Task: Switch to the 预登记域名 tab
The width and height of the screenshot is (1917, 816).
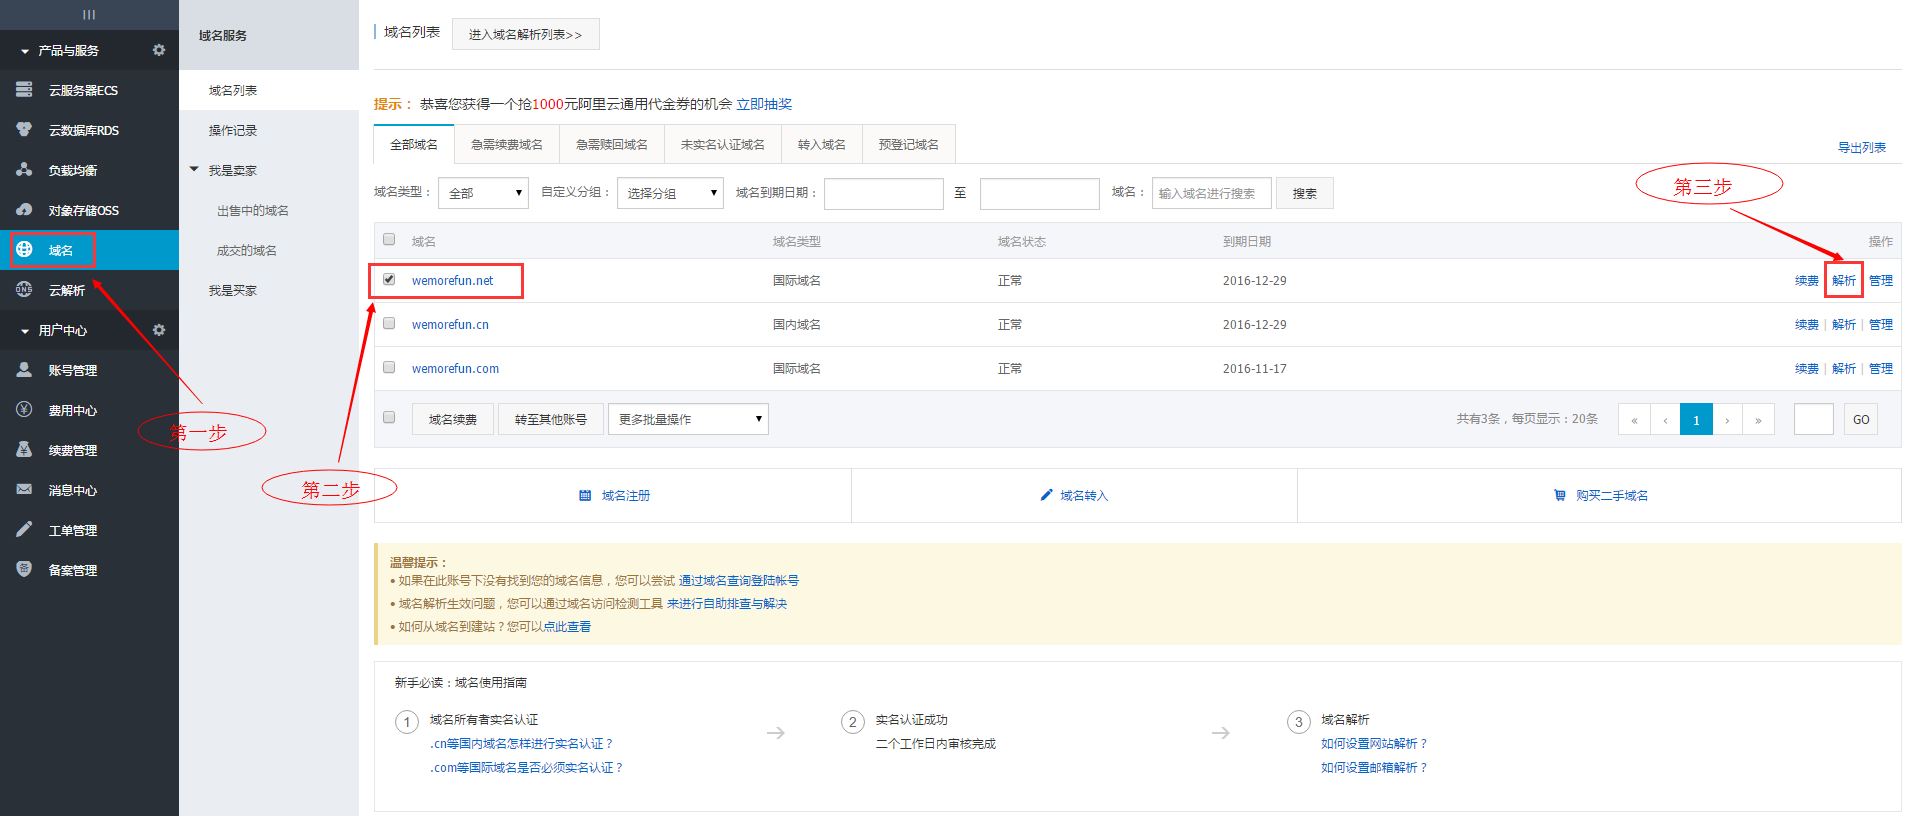Action: pos(909,144)
